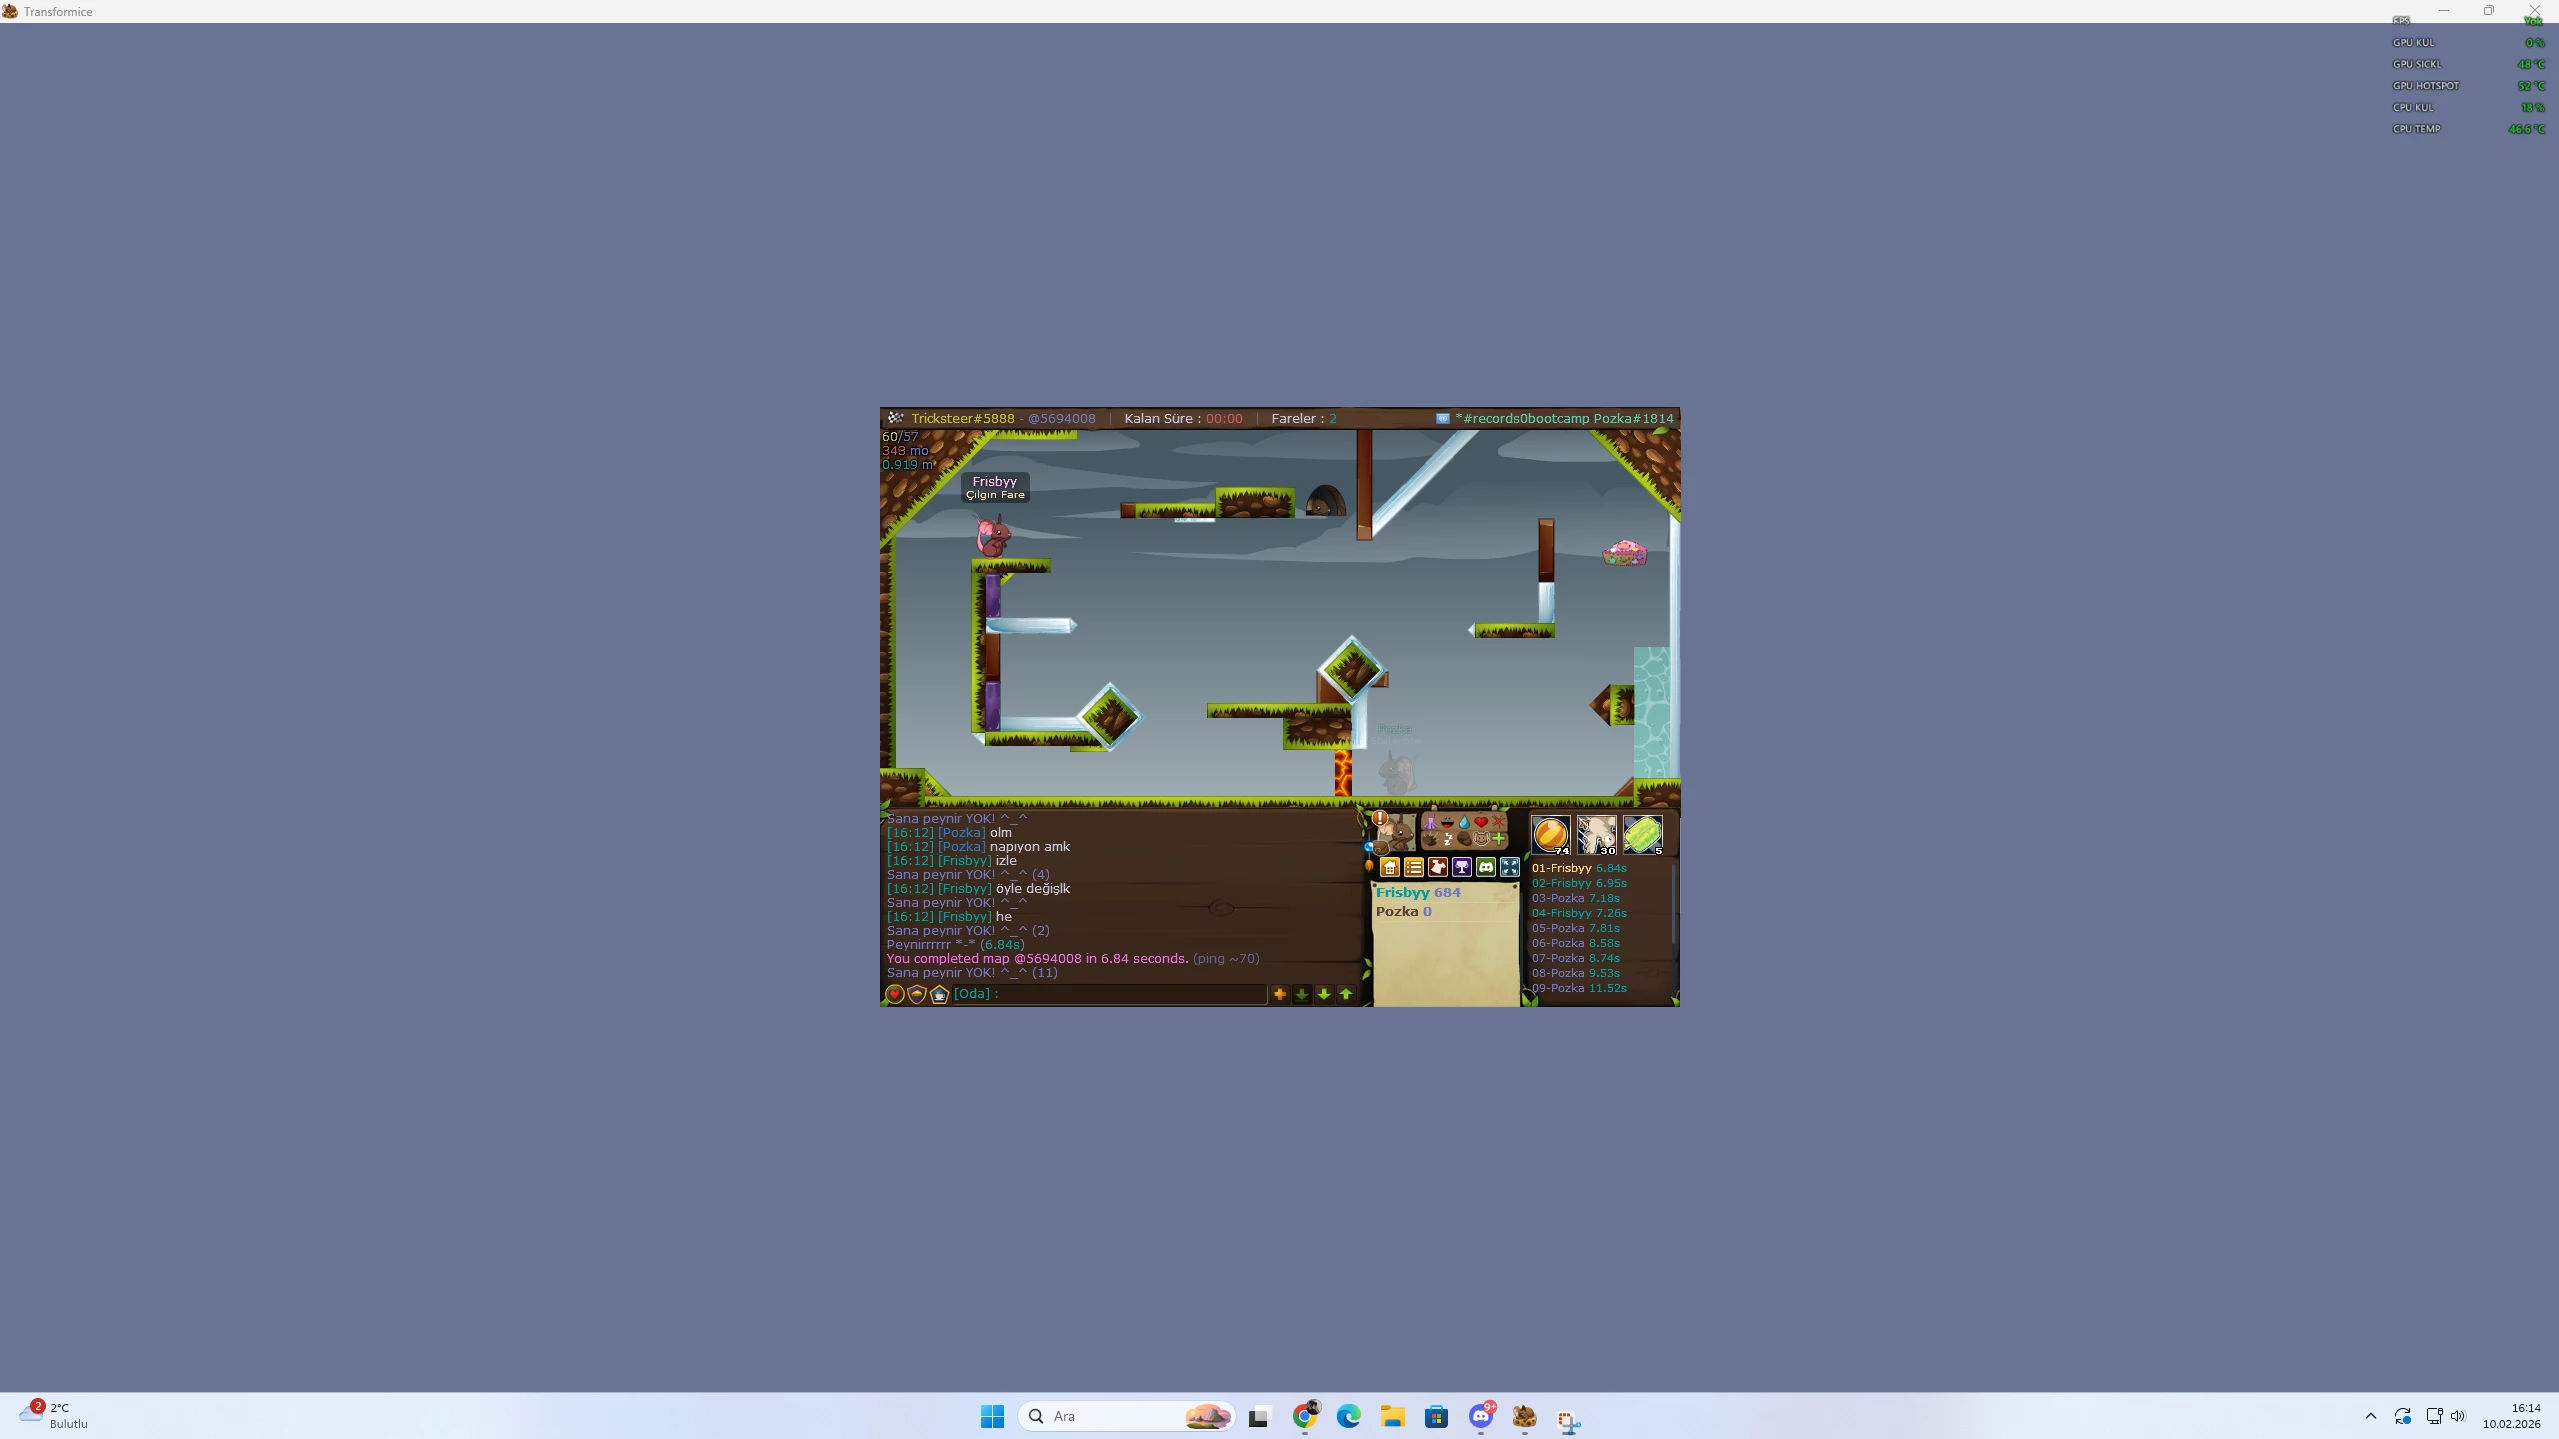Click the 'Peynirrrrrr *-* (6.84s)' chat line
Image resolution: width=2559 pixels, height=1439 pixels.
tap(955, 944)
